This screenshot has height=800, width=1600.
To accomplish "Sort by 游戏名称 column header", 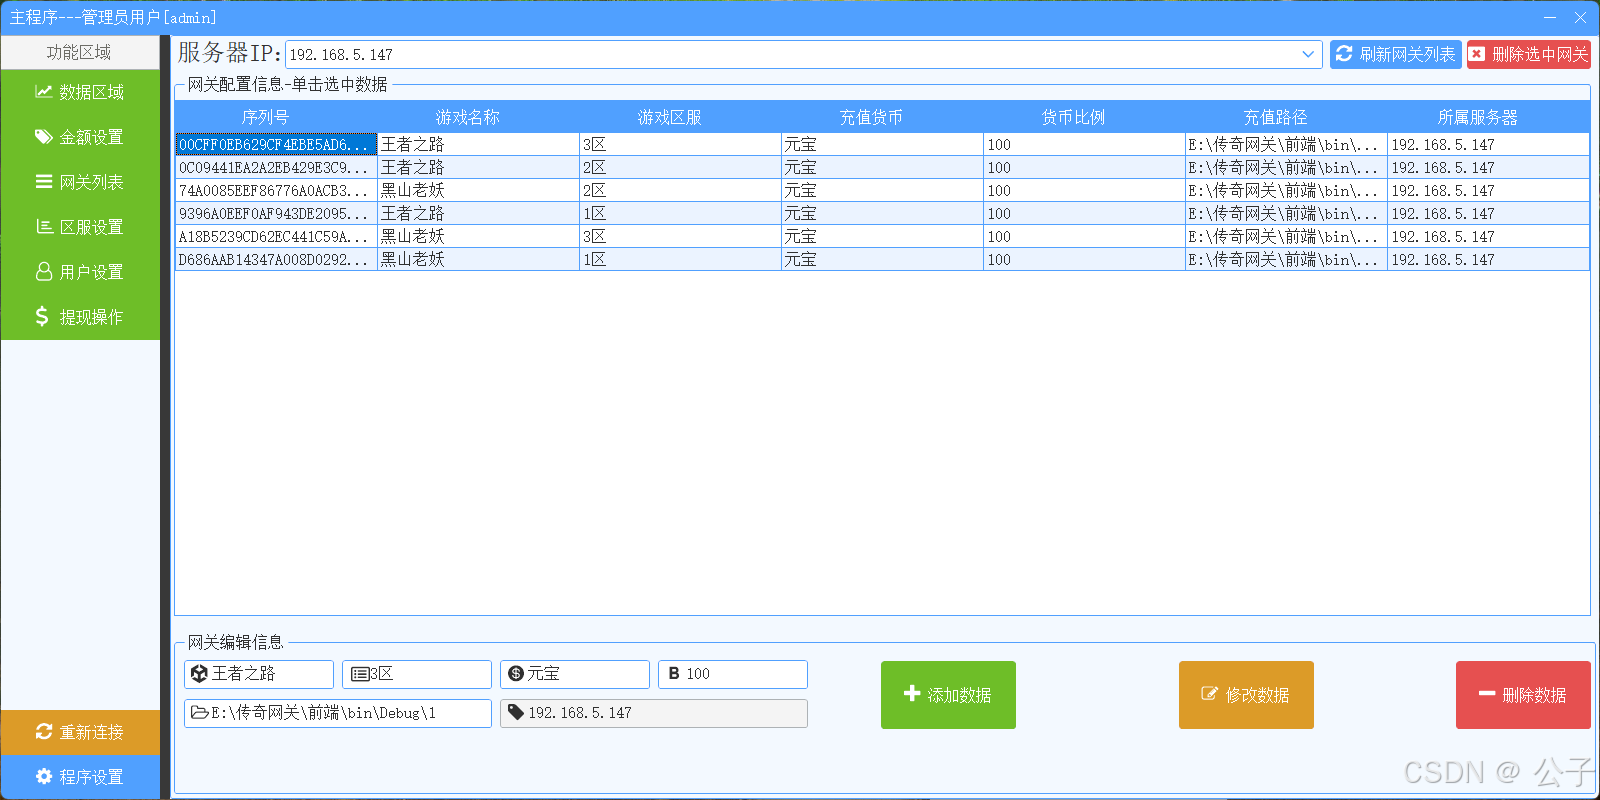I will (x=468, y=117).
